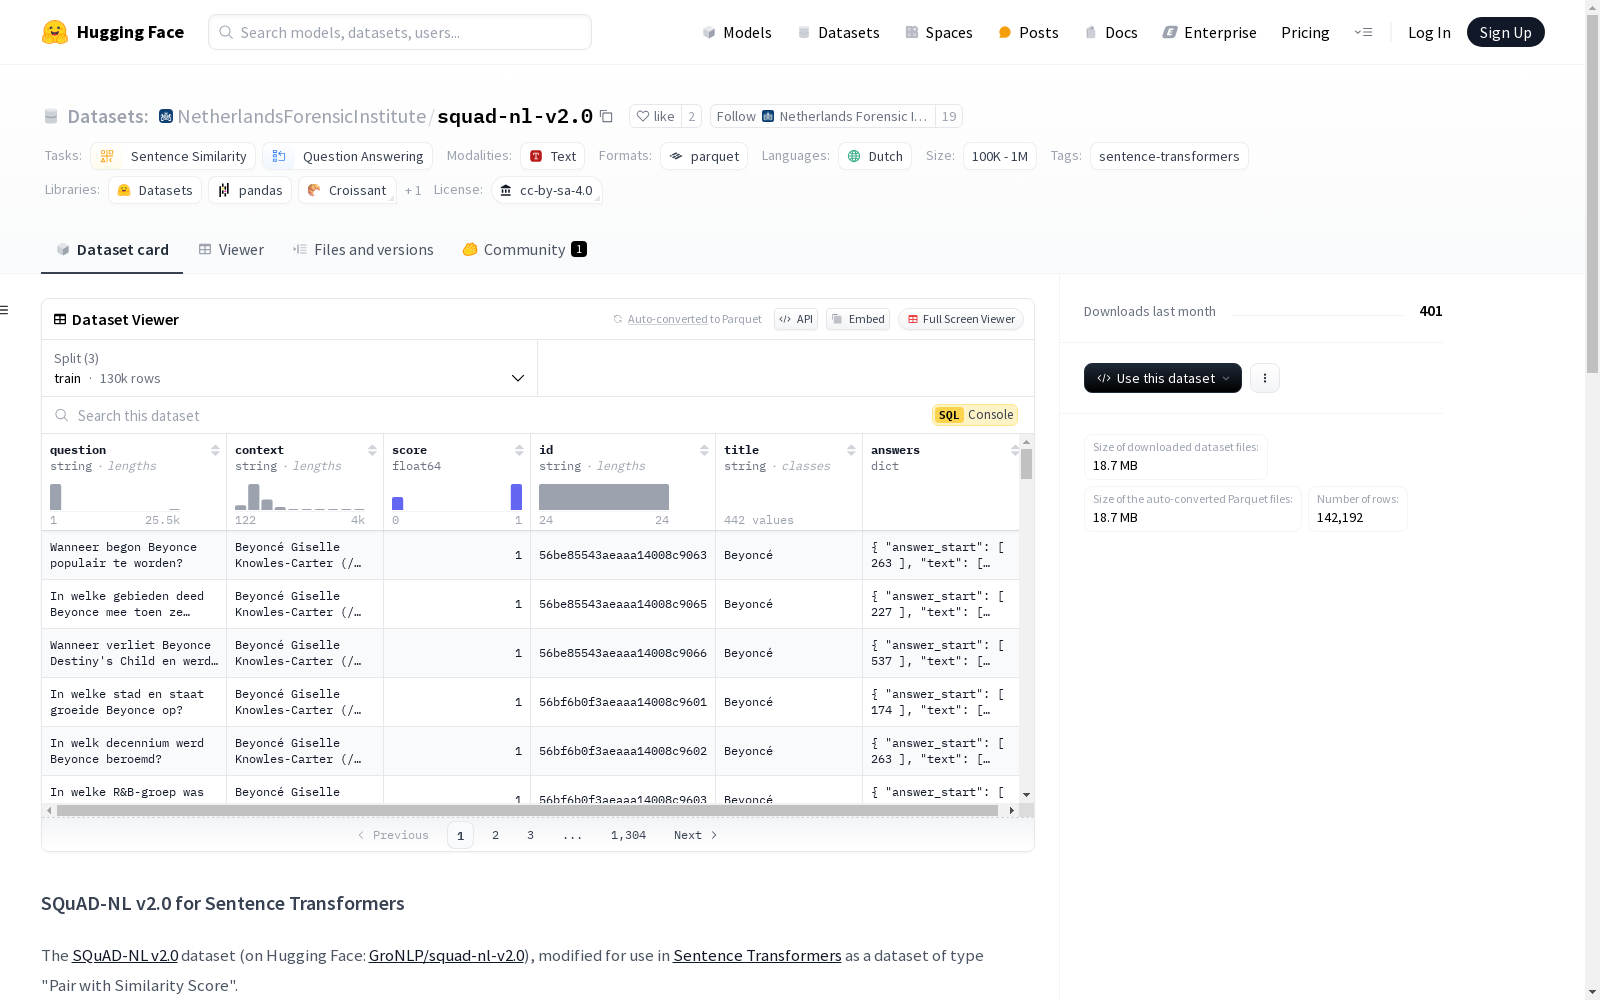Click Log In
Viewport: 1600px width, 1000px height.
click(1429, 32)
